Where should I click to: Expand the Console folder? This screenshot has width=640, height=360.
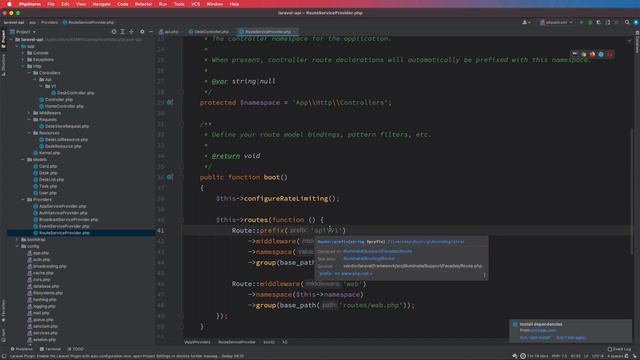pos(23,53)
